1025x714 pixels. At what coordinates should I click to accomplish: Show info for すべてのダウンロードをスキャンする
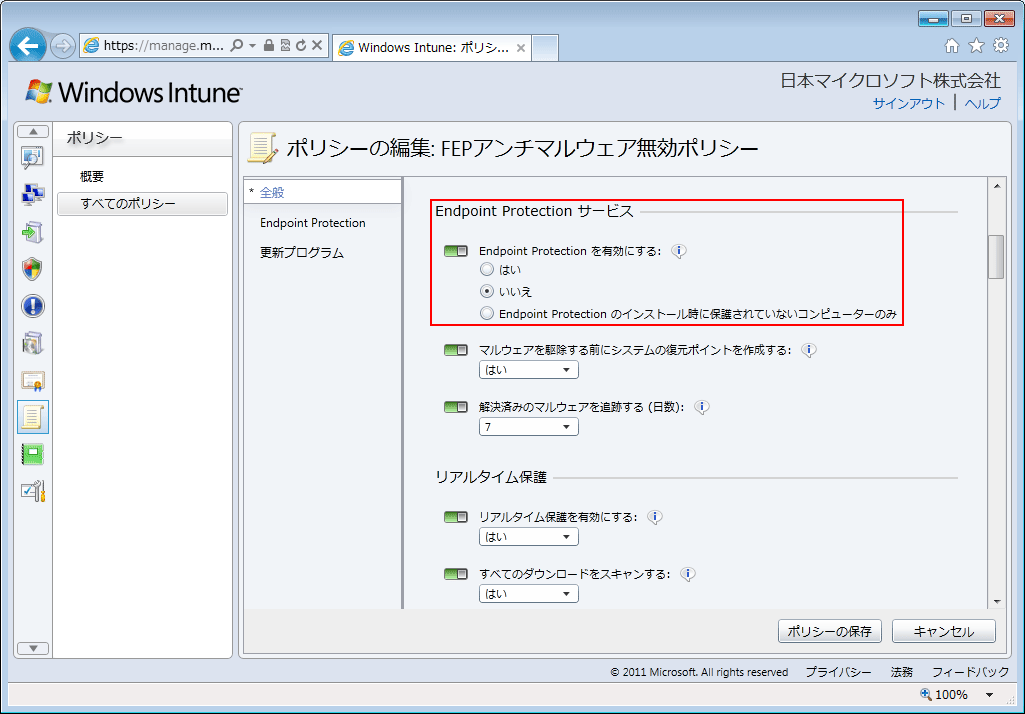click(x=687, y=574)
